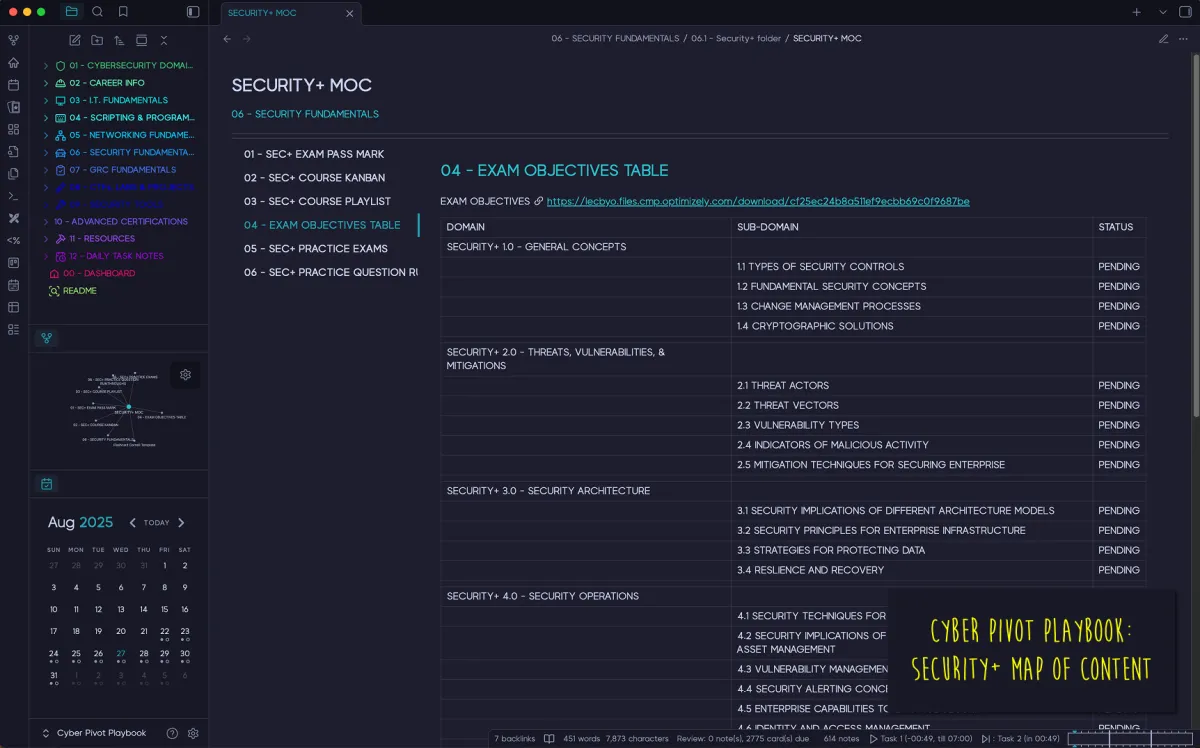Viewport: 1200px width, 748px height.
Task: Navigate forward with the right arrow
Action: [247, 39]
